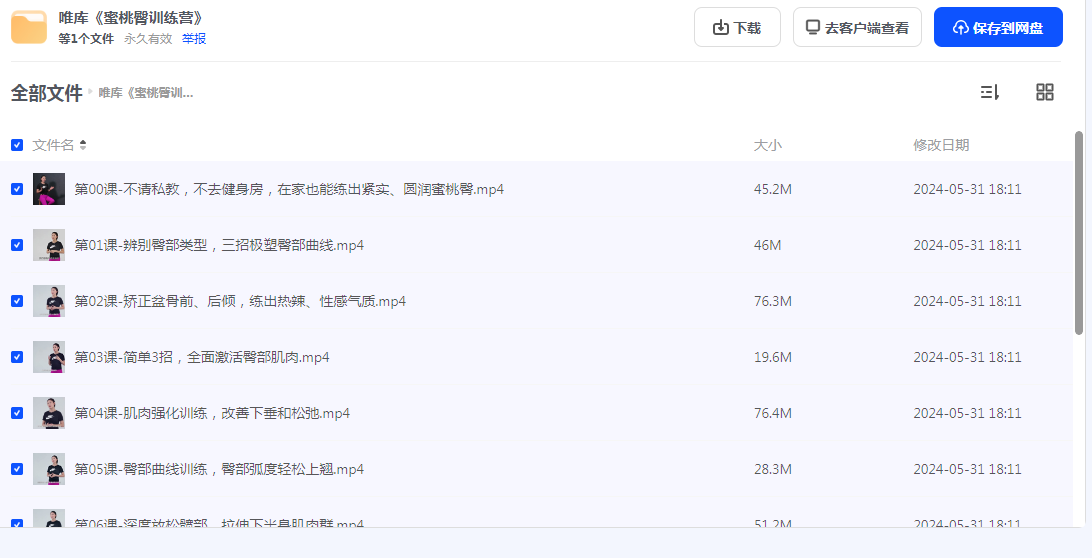Click the shared folder icon
1092x558 pixels.
click(29, 28)
